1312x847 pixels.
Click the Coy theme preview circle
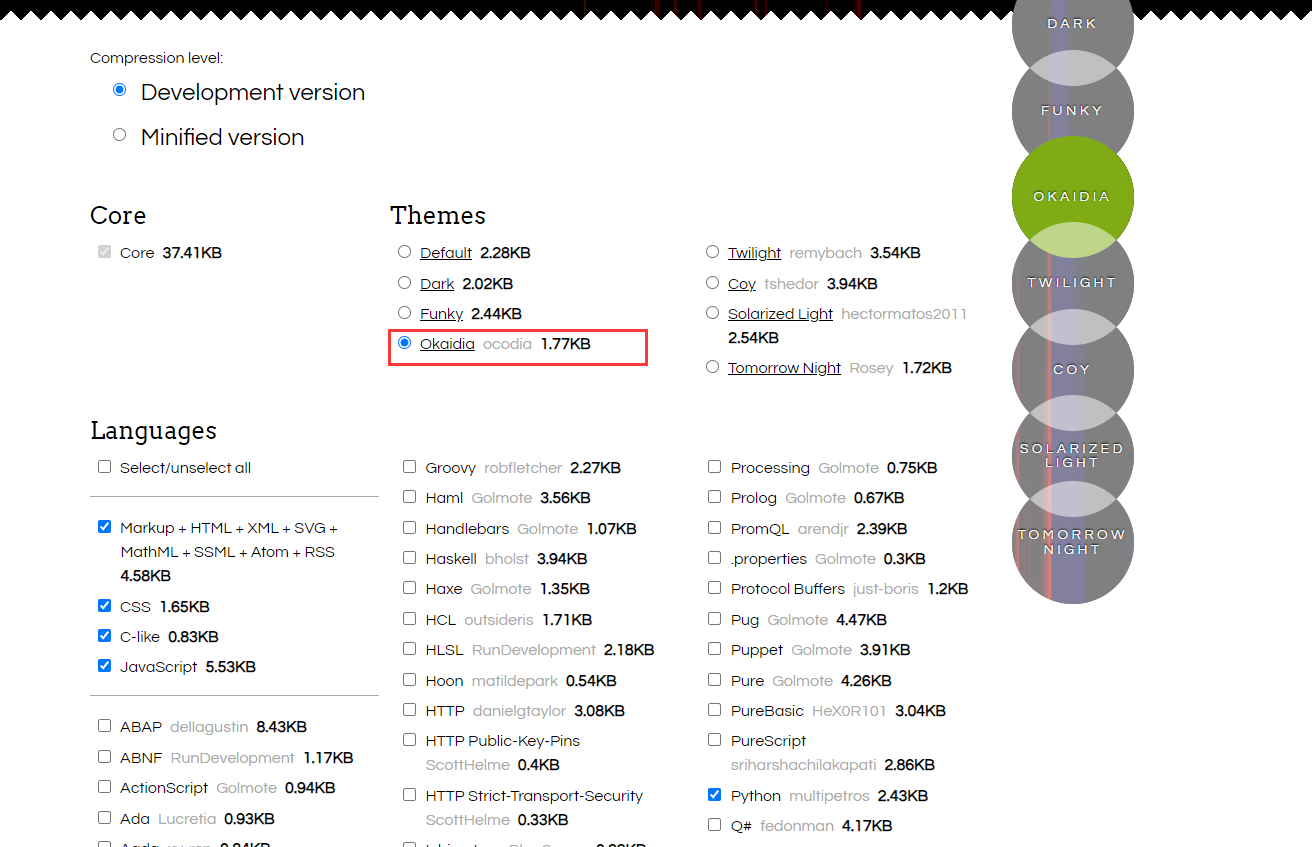point(1072,369)
